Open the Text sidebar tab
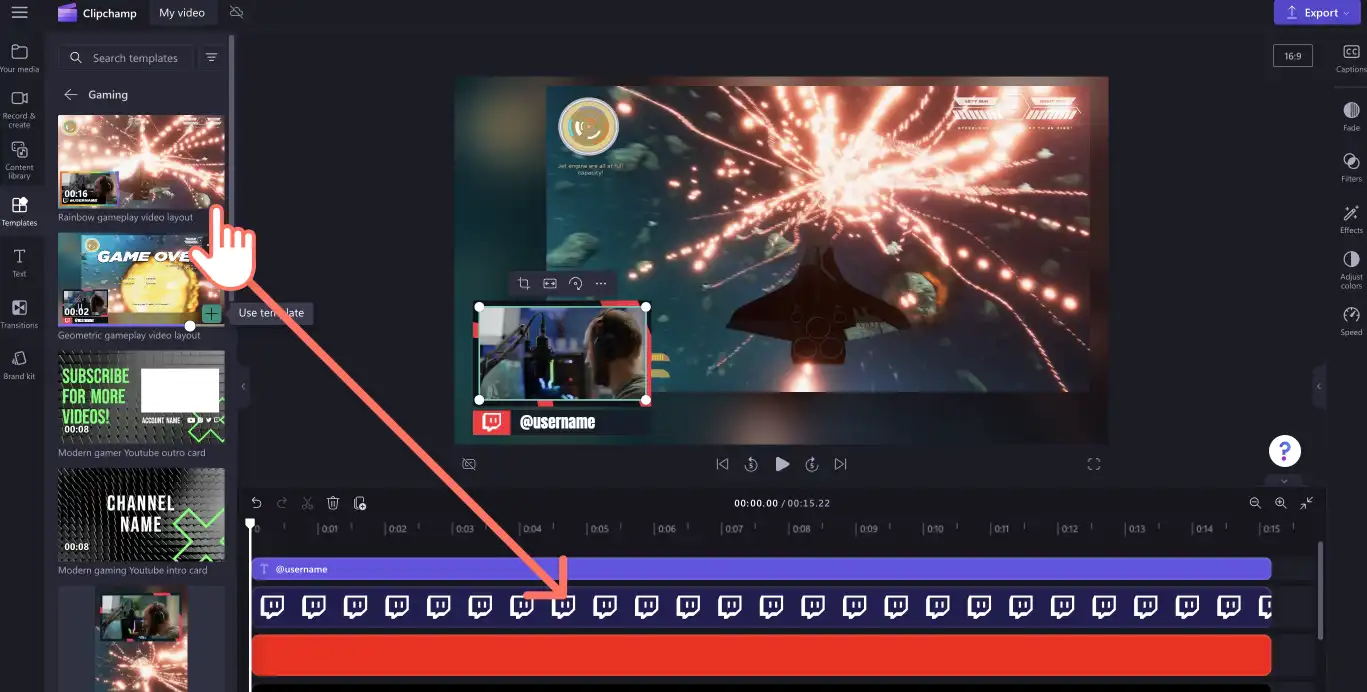The height and width of the screenshot is (692, 1367). click(19, 263)
